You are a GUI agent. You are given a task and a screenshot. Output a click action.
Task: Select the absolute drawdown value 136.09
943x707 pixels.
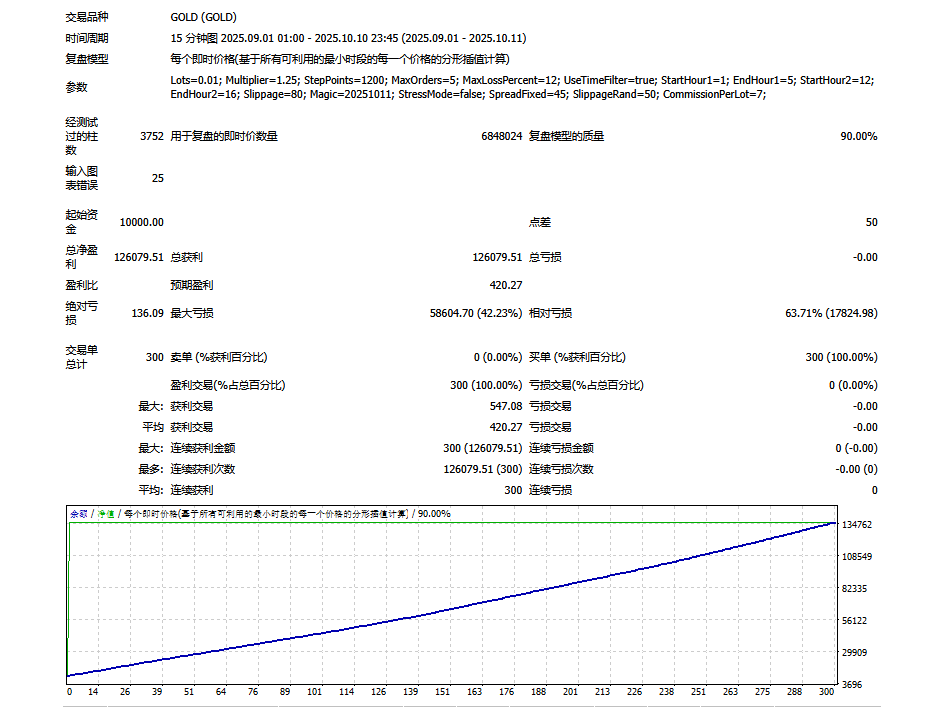click(x=147, y=313)
